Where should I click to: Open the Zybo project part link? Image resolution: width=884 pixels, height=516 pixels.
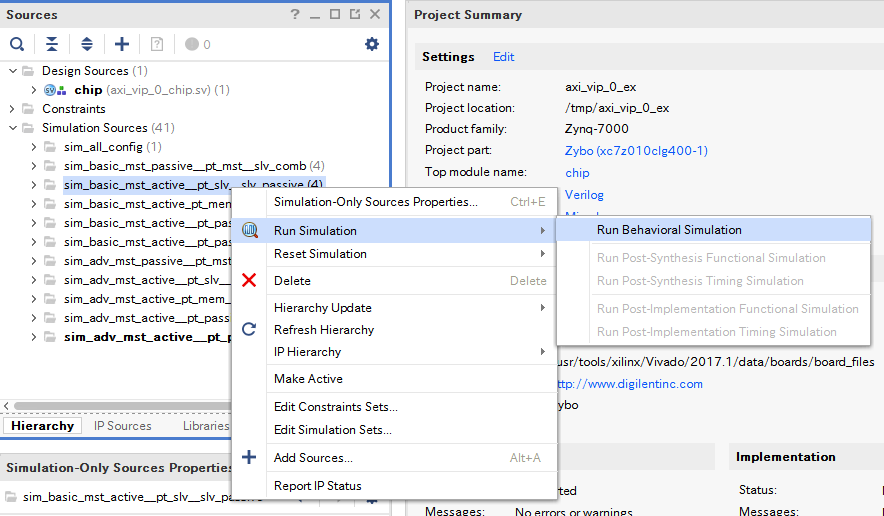[636, 151]
